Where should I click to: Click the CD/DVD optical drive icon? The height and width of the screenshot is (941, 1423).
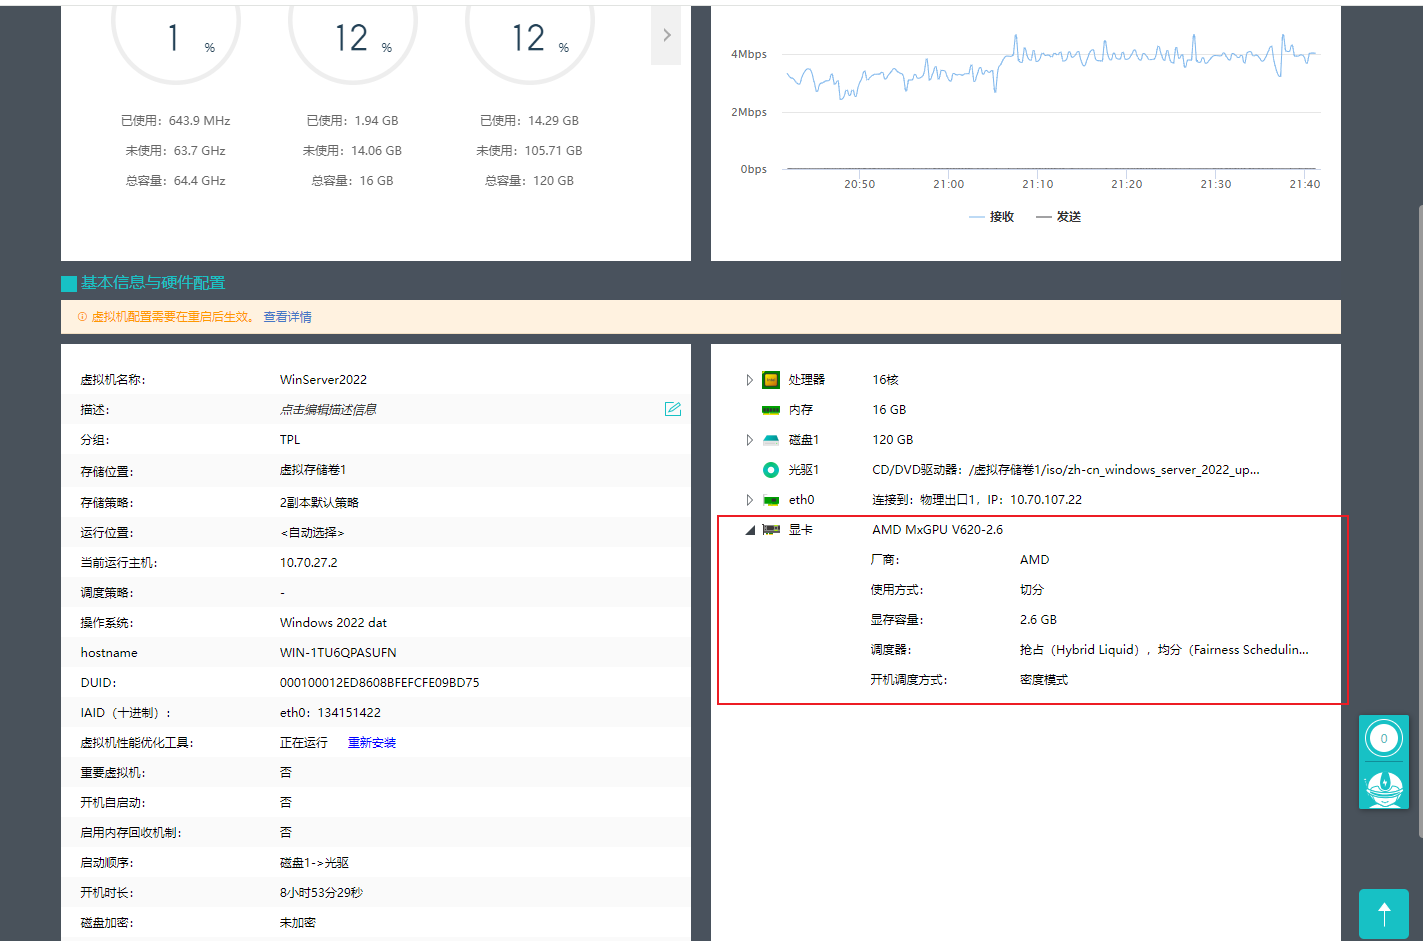coord(770,470)
